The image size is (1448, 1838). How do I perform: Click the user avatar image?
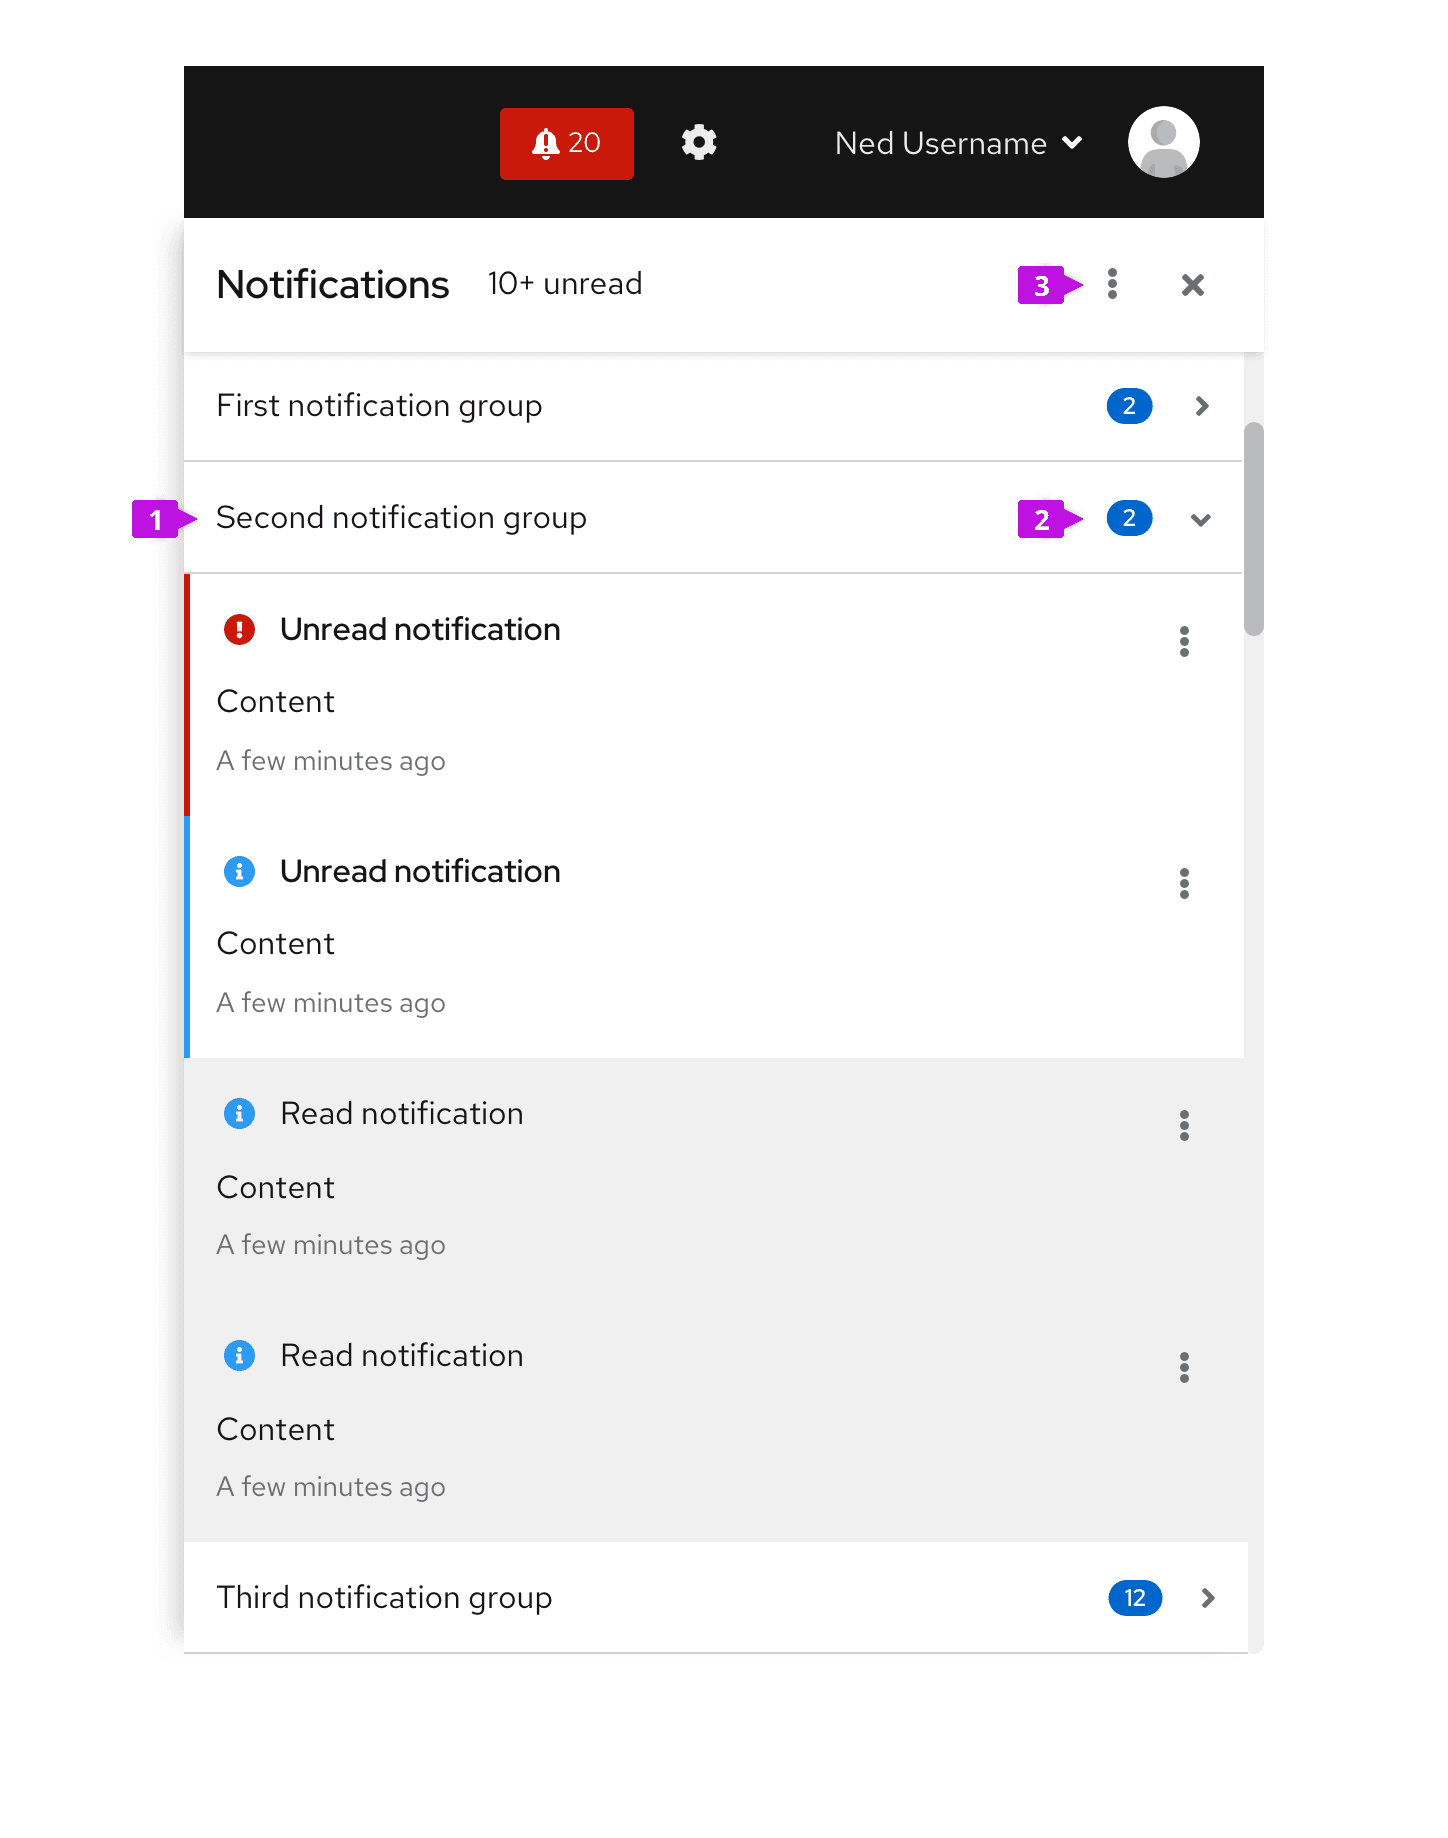1163,143
